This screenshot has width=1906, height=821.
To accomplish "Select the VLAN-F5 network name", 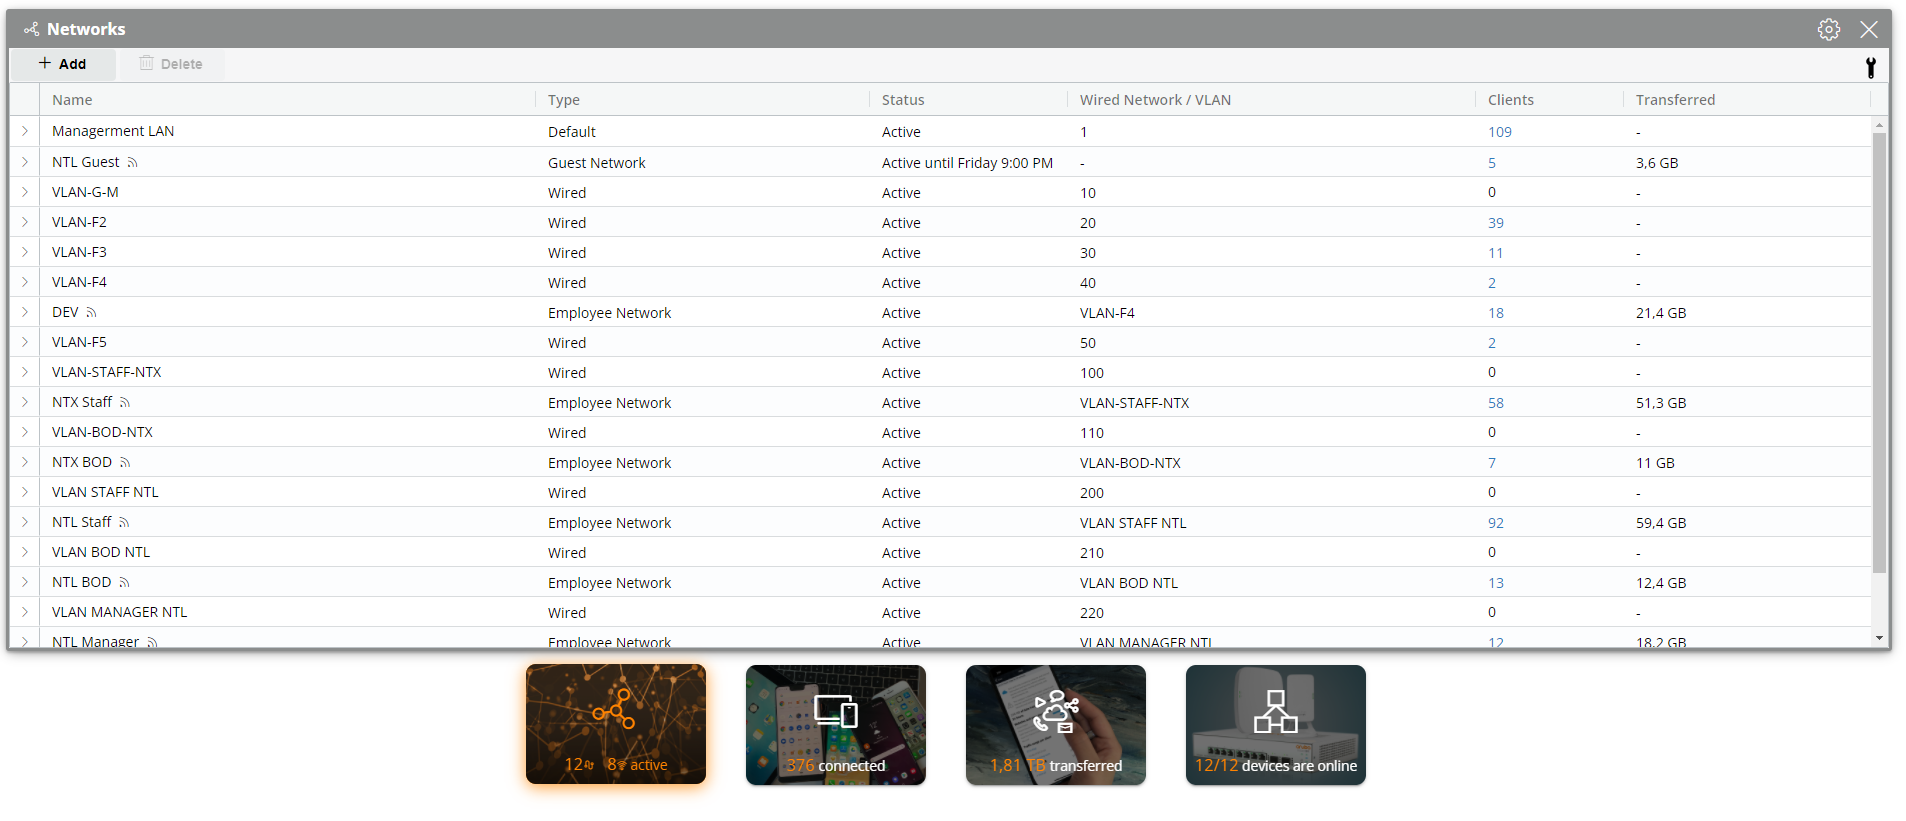I will click(x=79, y=342).
